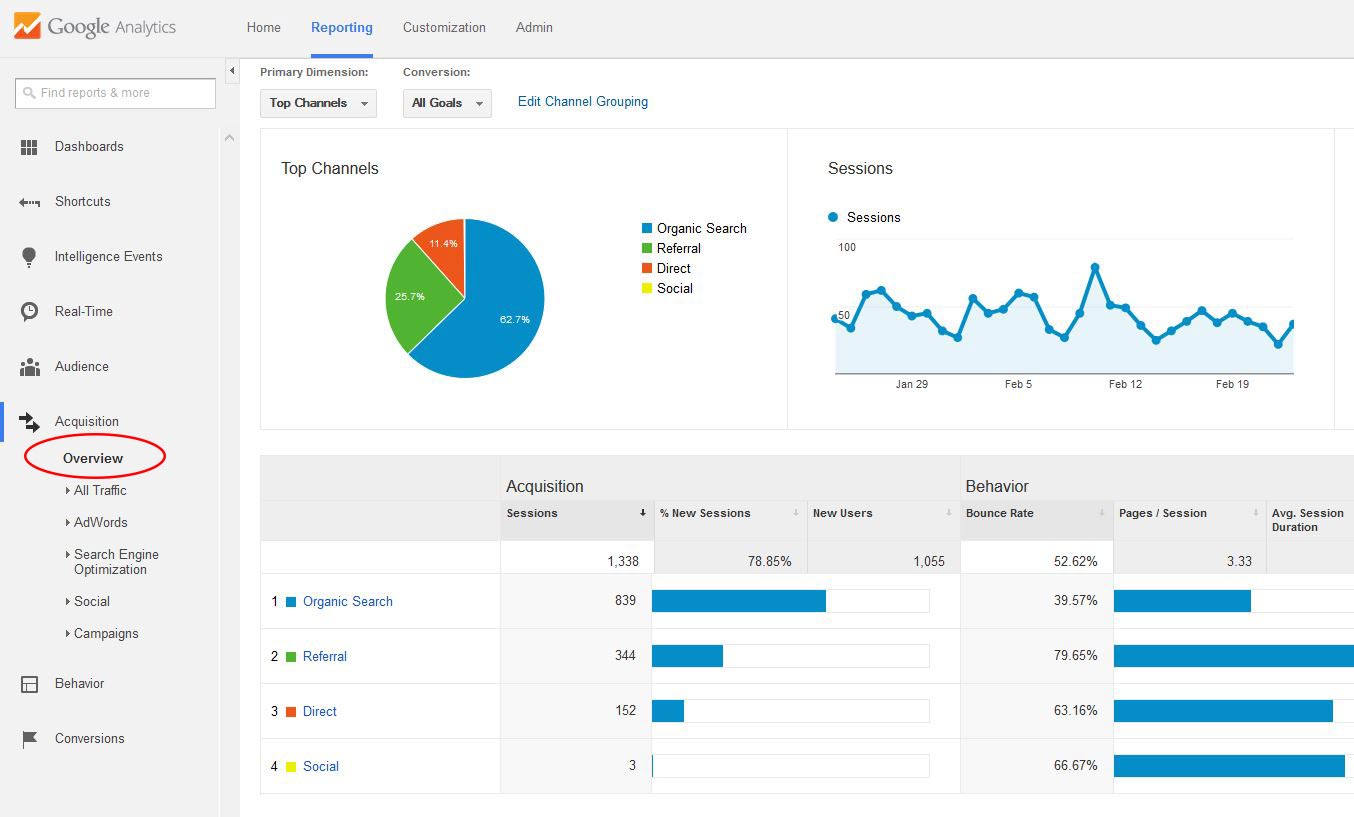Click the 839 Organic Search sessions cell
Viewport: 1354px width, 817px height.
625,601
